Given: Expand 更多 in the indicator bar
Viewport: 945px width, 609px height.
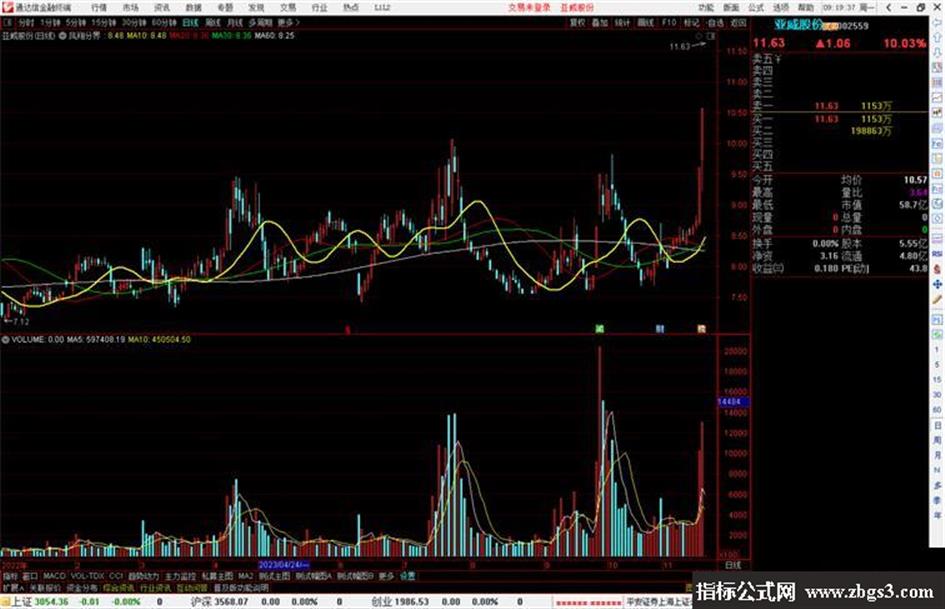Looking at the screenshot, I should click(386, 576).
